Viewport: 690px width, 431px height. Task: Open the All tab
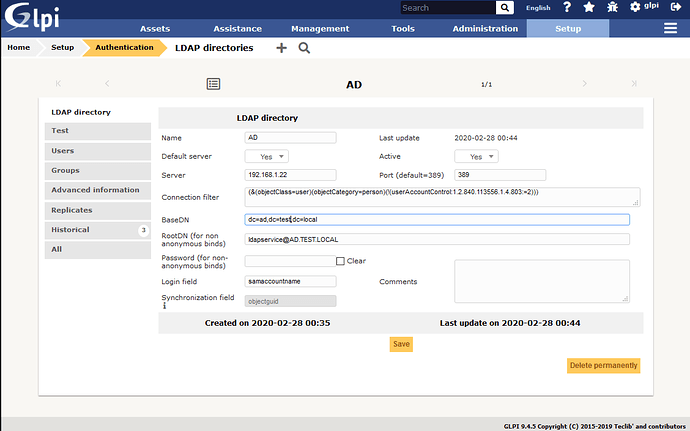pyautogui.click(x=98, y=250)
